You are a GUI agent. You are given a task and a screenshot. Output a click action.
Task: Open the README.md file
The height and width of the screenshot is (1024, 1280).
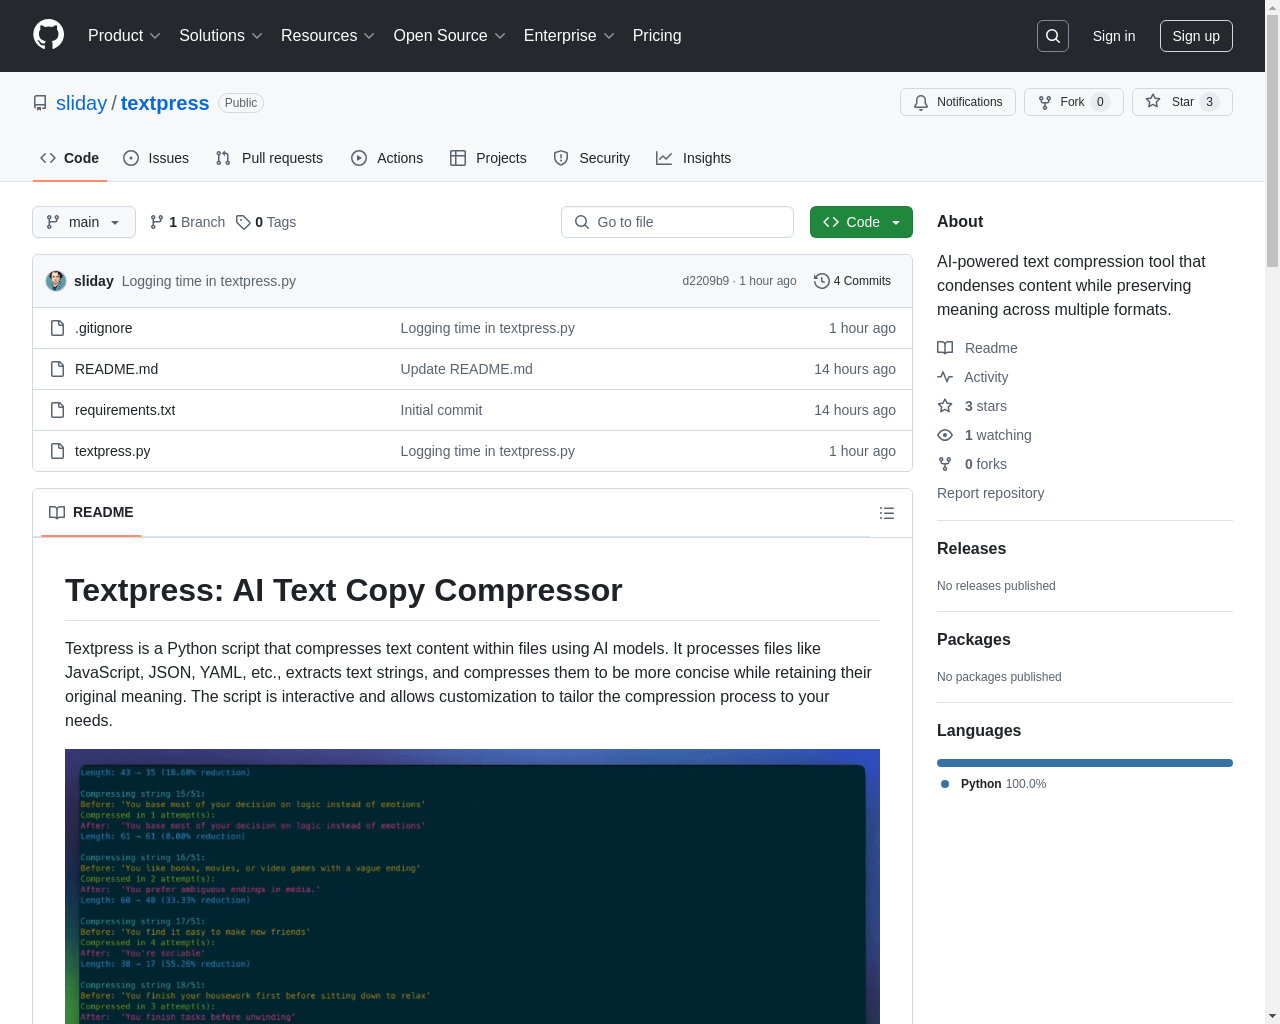click(116, 369)
